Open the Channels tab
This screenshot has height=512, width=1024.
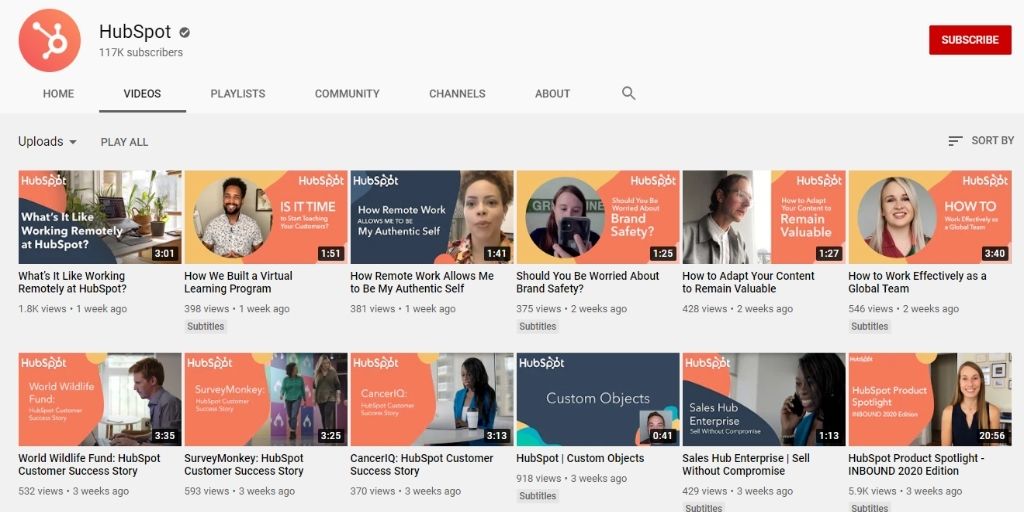(457, 93)
